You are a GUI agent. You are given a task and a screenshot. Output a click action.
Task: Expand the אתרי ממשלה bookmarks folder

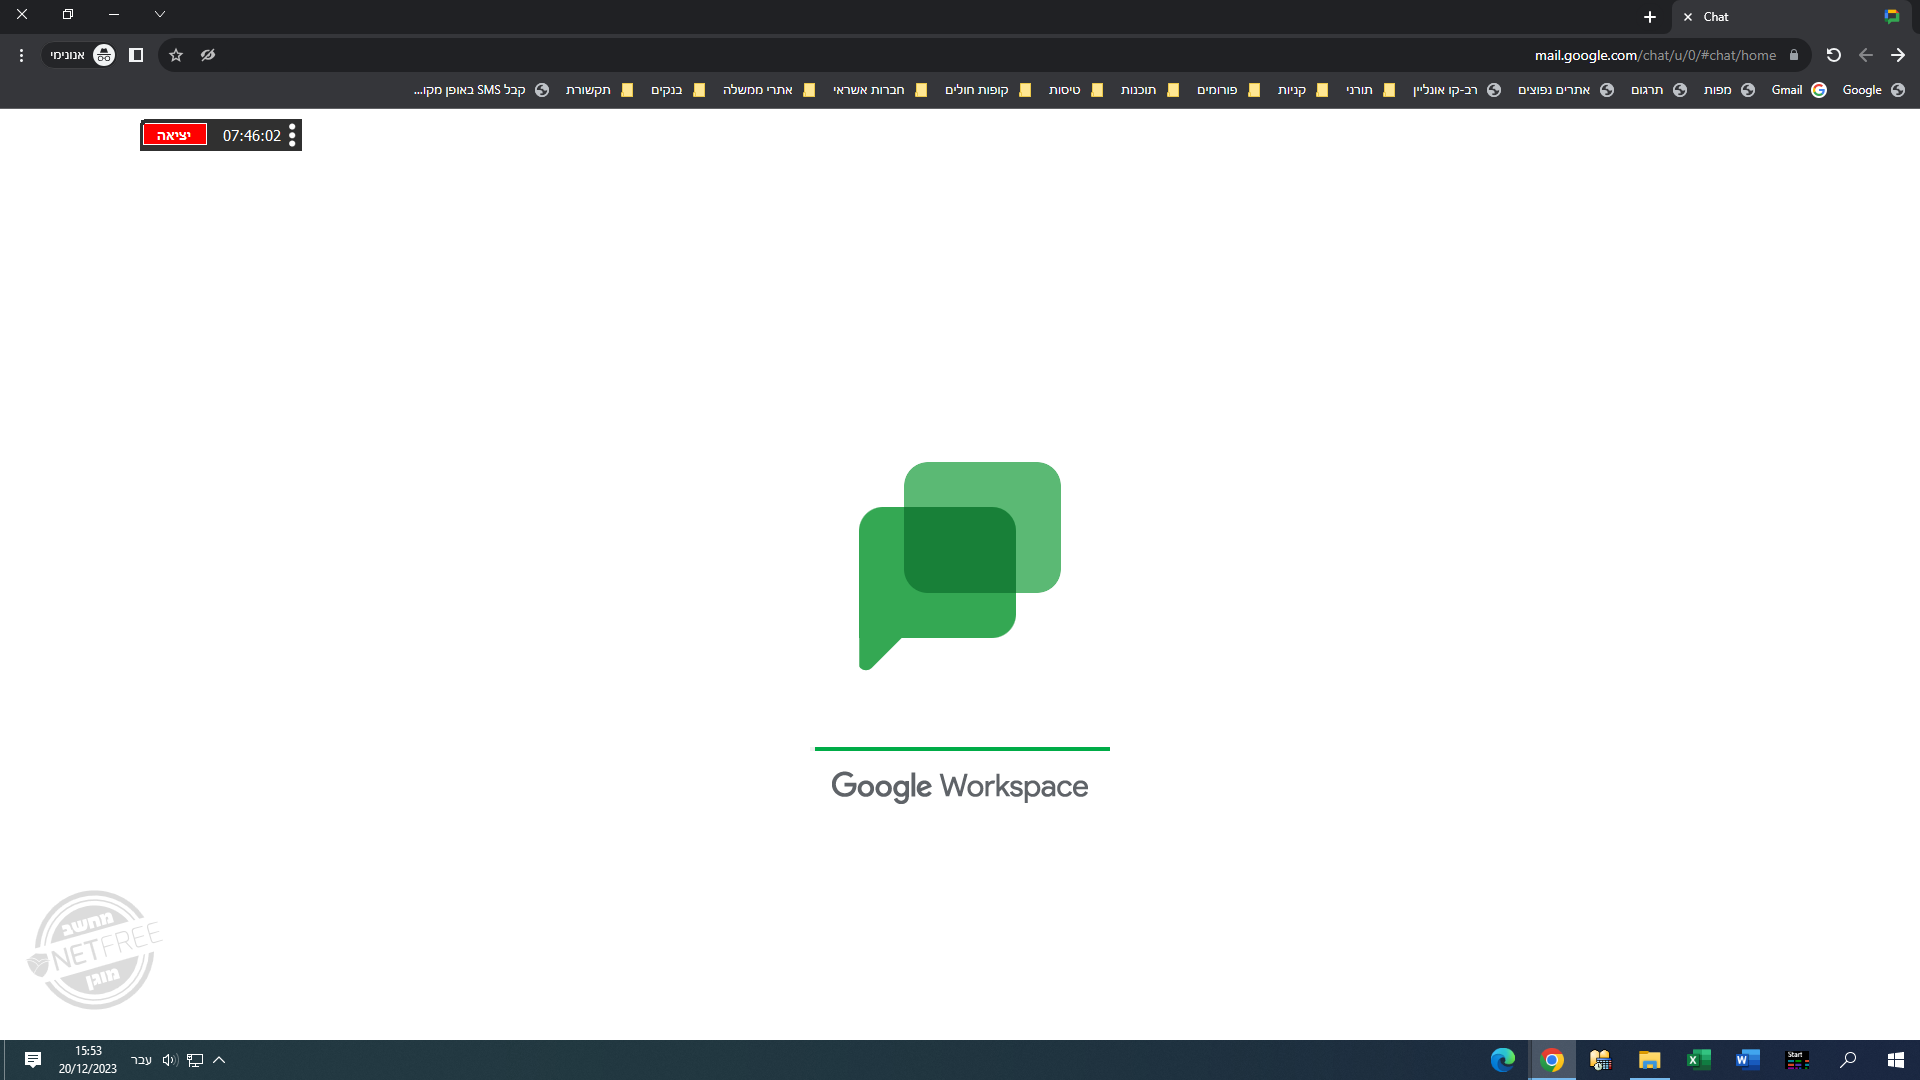pos(769,90)
